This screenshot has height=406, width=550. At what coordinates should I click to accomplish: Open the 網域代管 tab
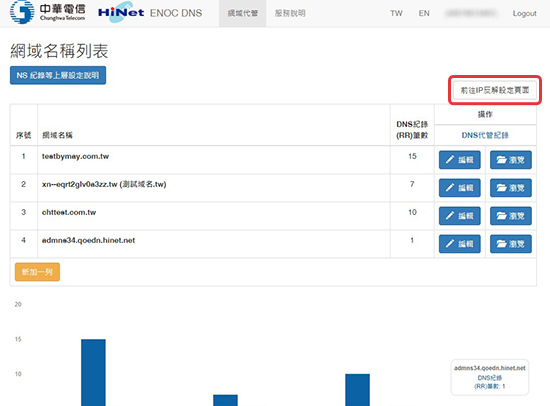pyautogui.click(x=243, y=13)
